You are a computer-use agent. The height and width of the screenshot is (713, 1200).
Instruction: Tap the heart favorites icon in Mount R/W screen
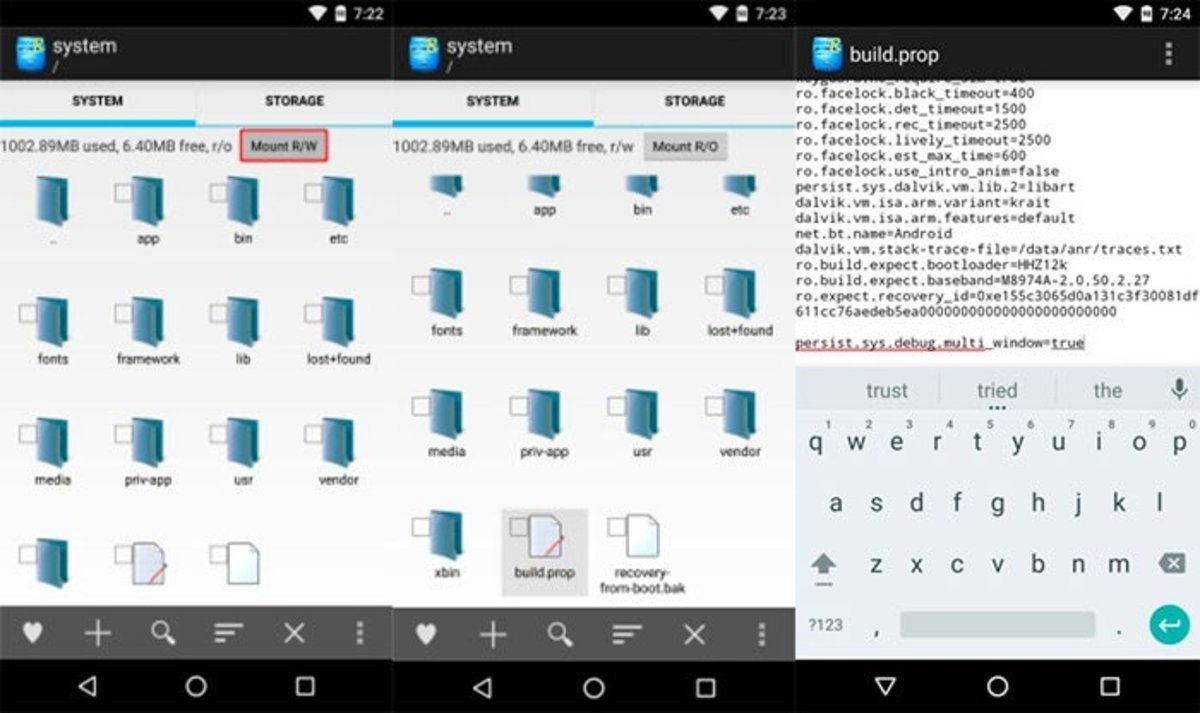[x=33, y=632]
